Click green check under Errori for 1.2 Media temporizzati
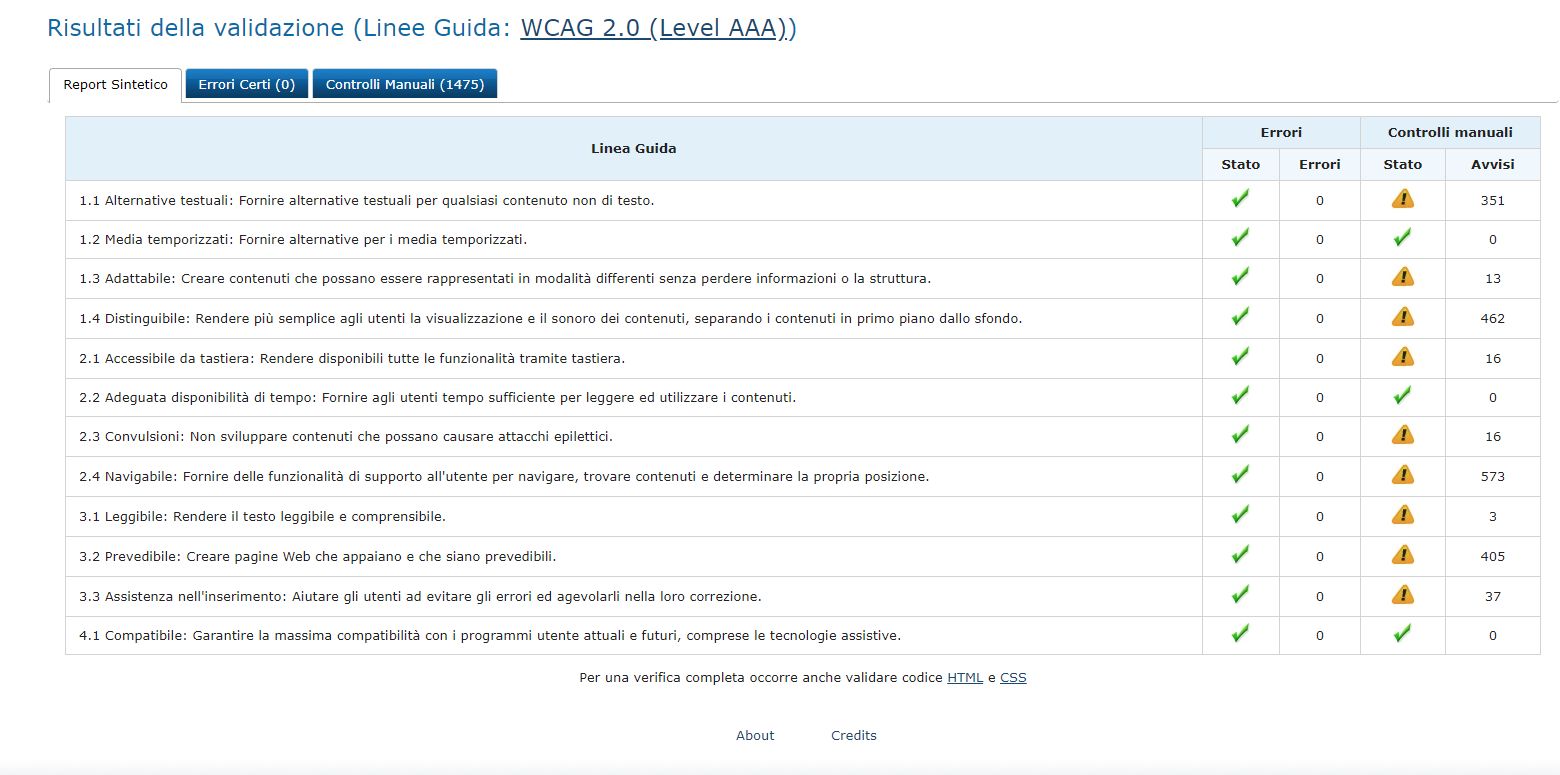The image size is (1560, 775). click(1240, 238)
